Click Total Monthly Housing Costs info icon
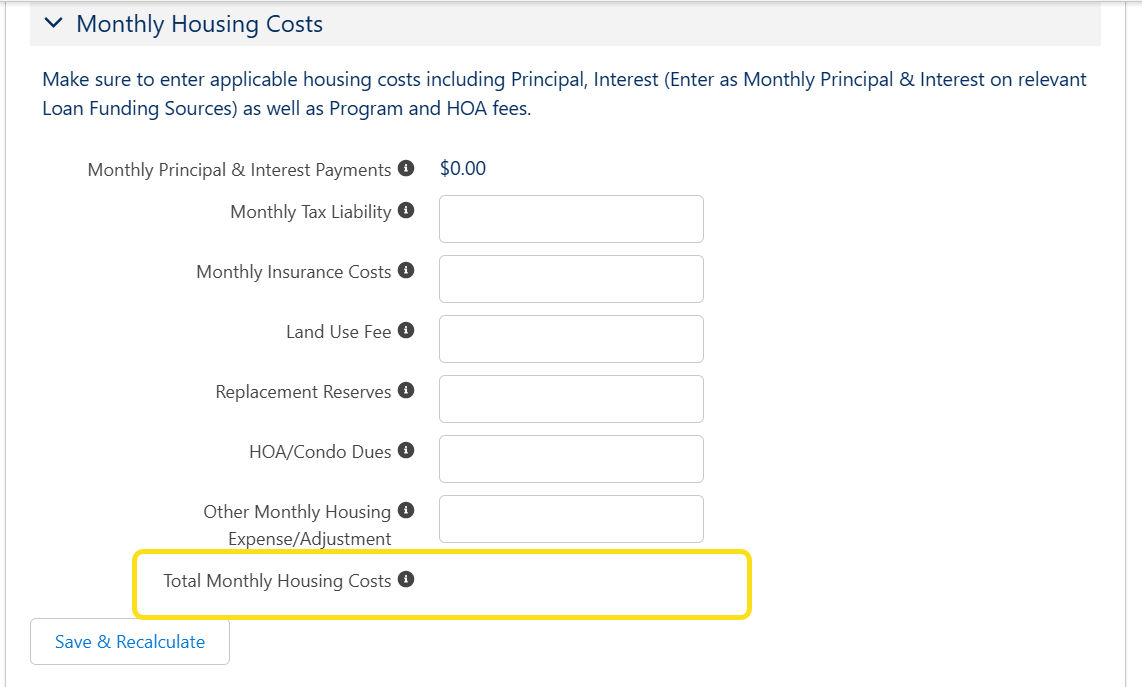Image resolution: width=1142 pixels, height=687 pixels. pos(406,580)
